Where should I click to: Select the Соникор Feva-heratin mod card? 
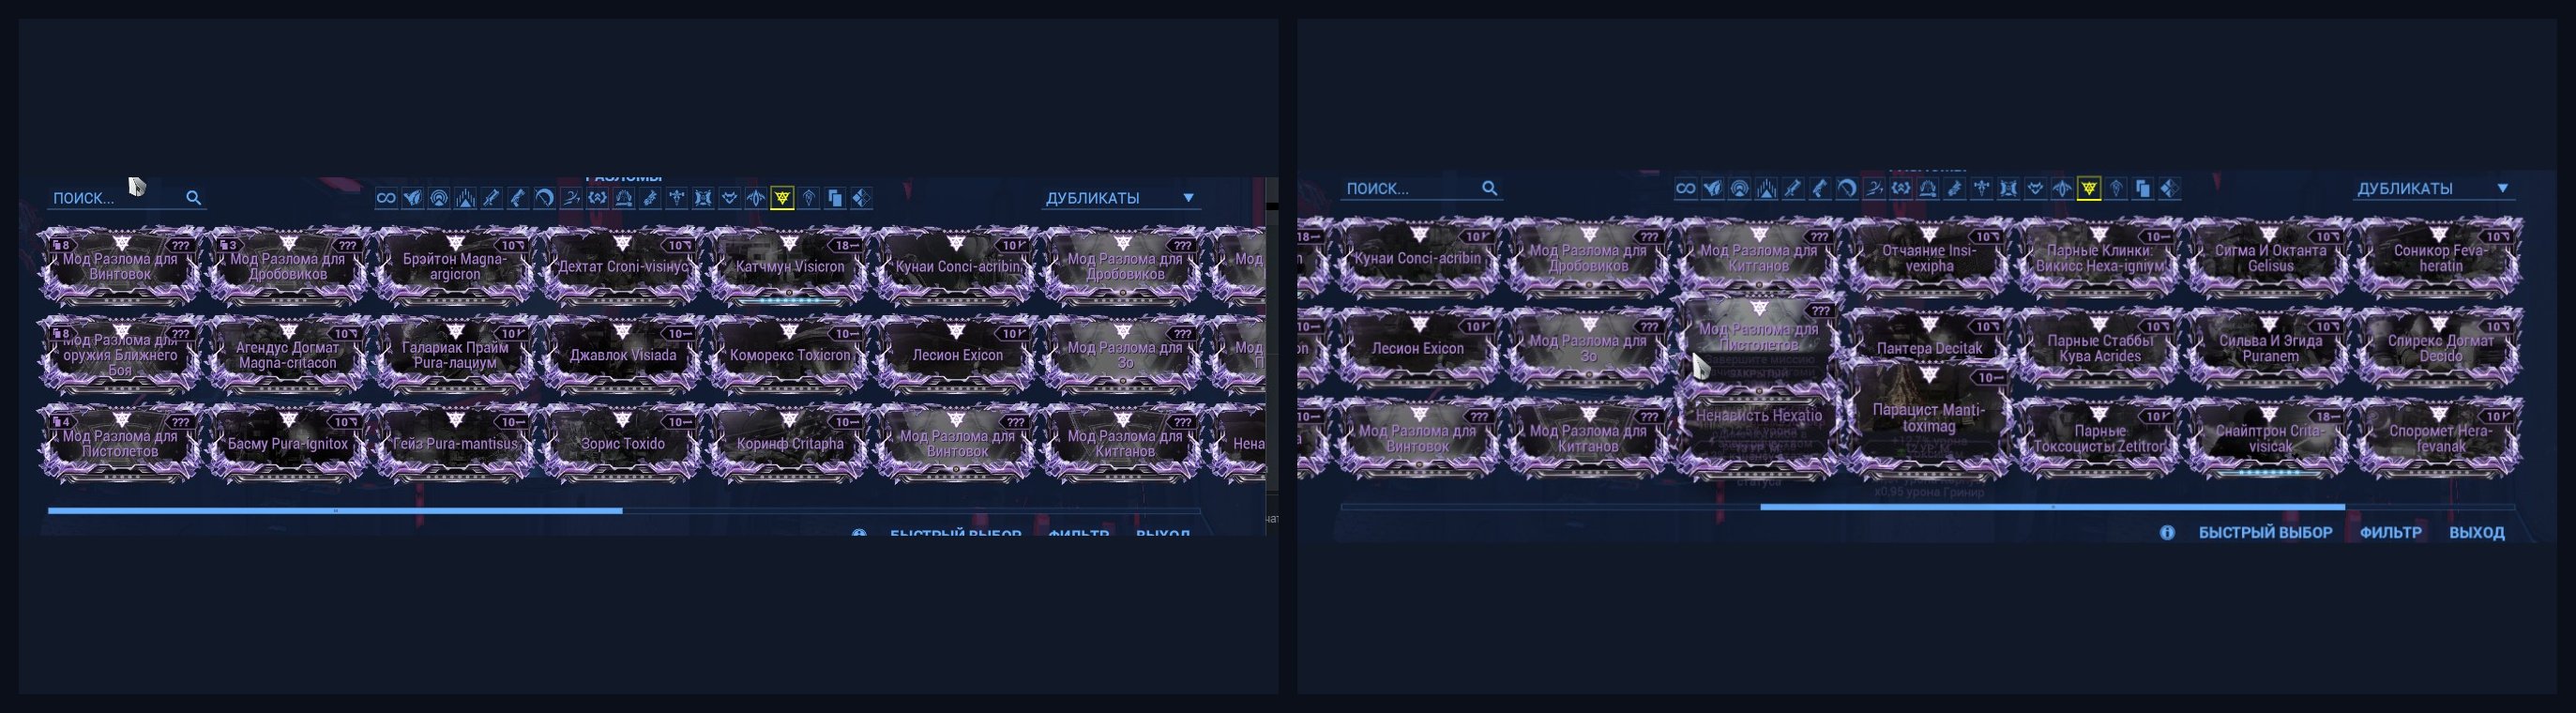[x=2440, y=258]
